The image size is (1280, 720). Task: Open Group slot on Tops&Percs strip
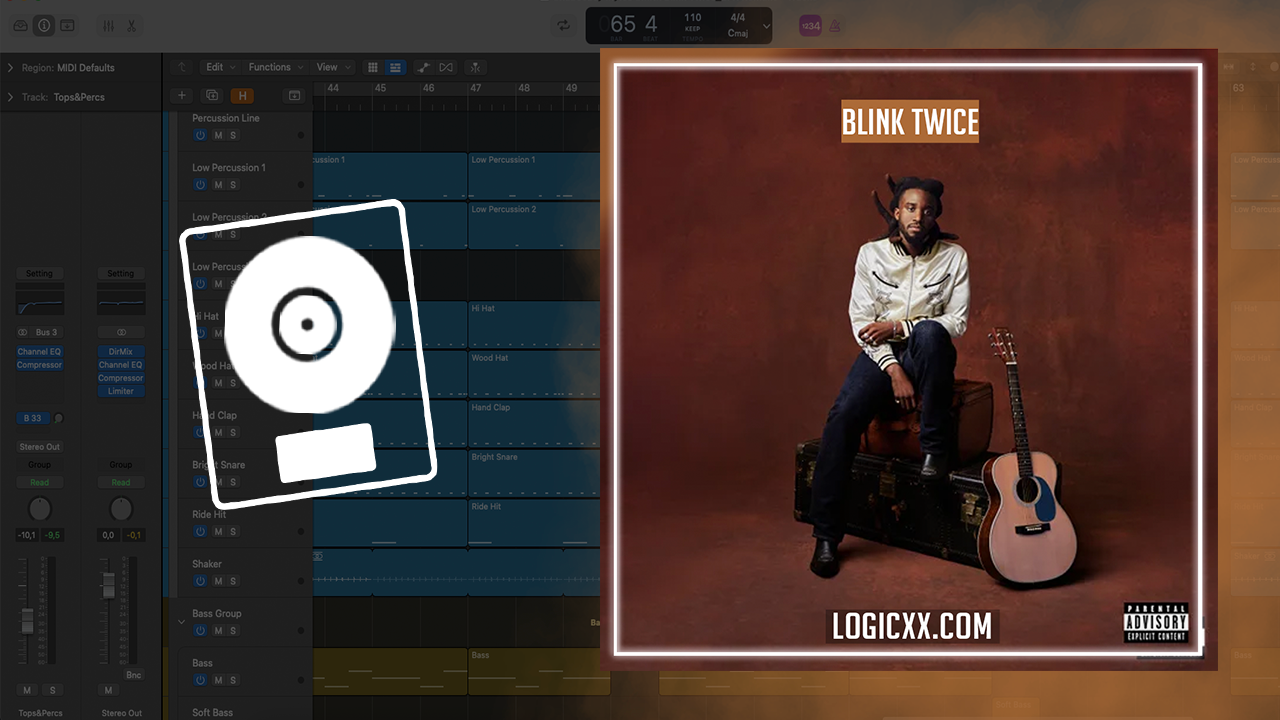[x=40, y=465]
